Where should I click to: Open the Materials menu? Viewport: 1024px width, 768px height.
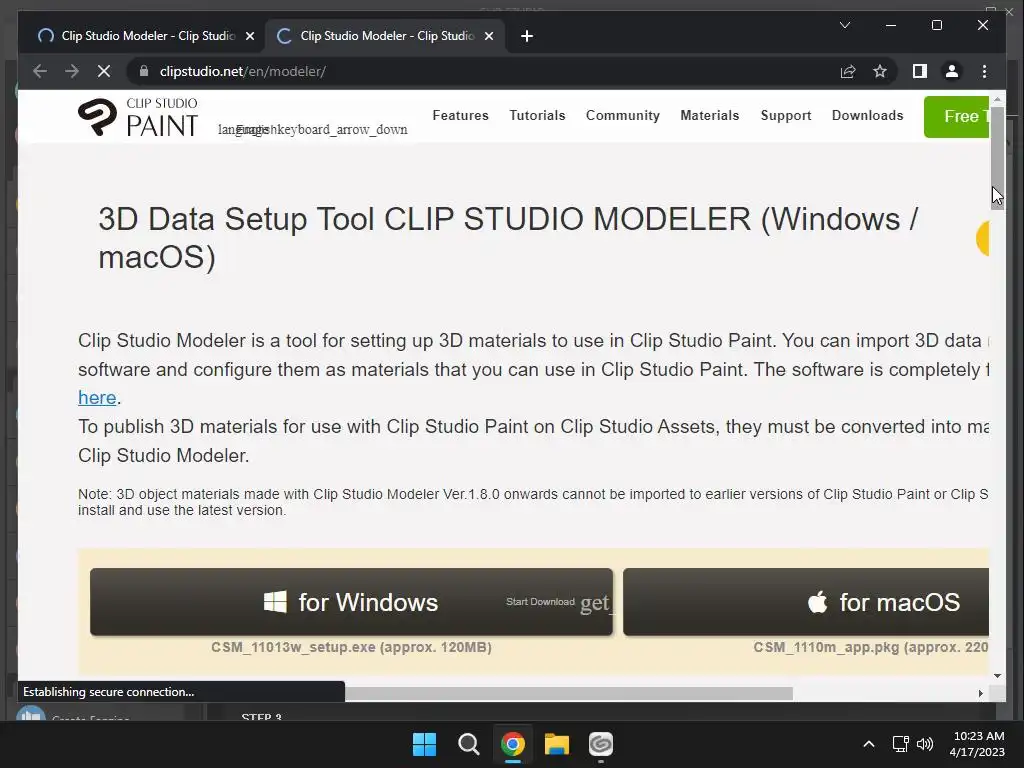(x=709, y=116)
